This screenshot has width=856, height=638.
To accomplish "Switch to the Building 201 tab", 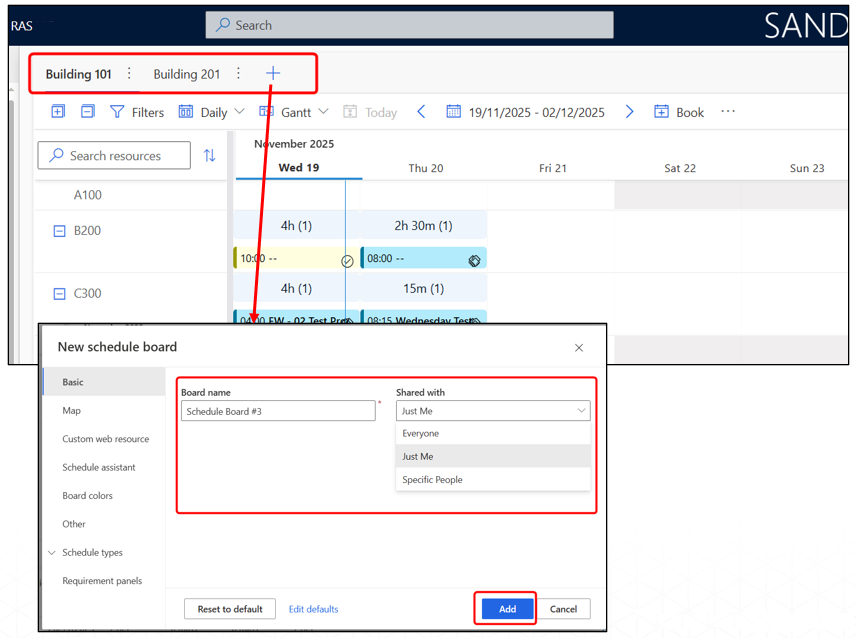I will tap(186, 74).
